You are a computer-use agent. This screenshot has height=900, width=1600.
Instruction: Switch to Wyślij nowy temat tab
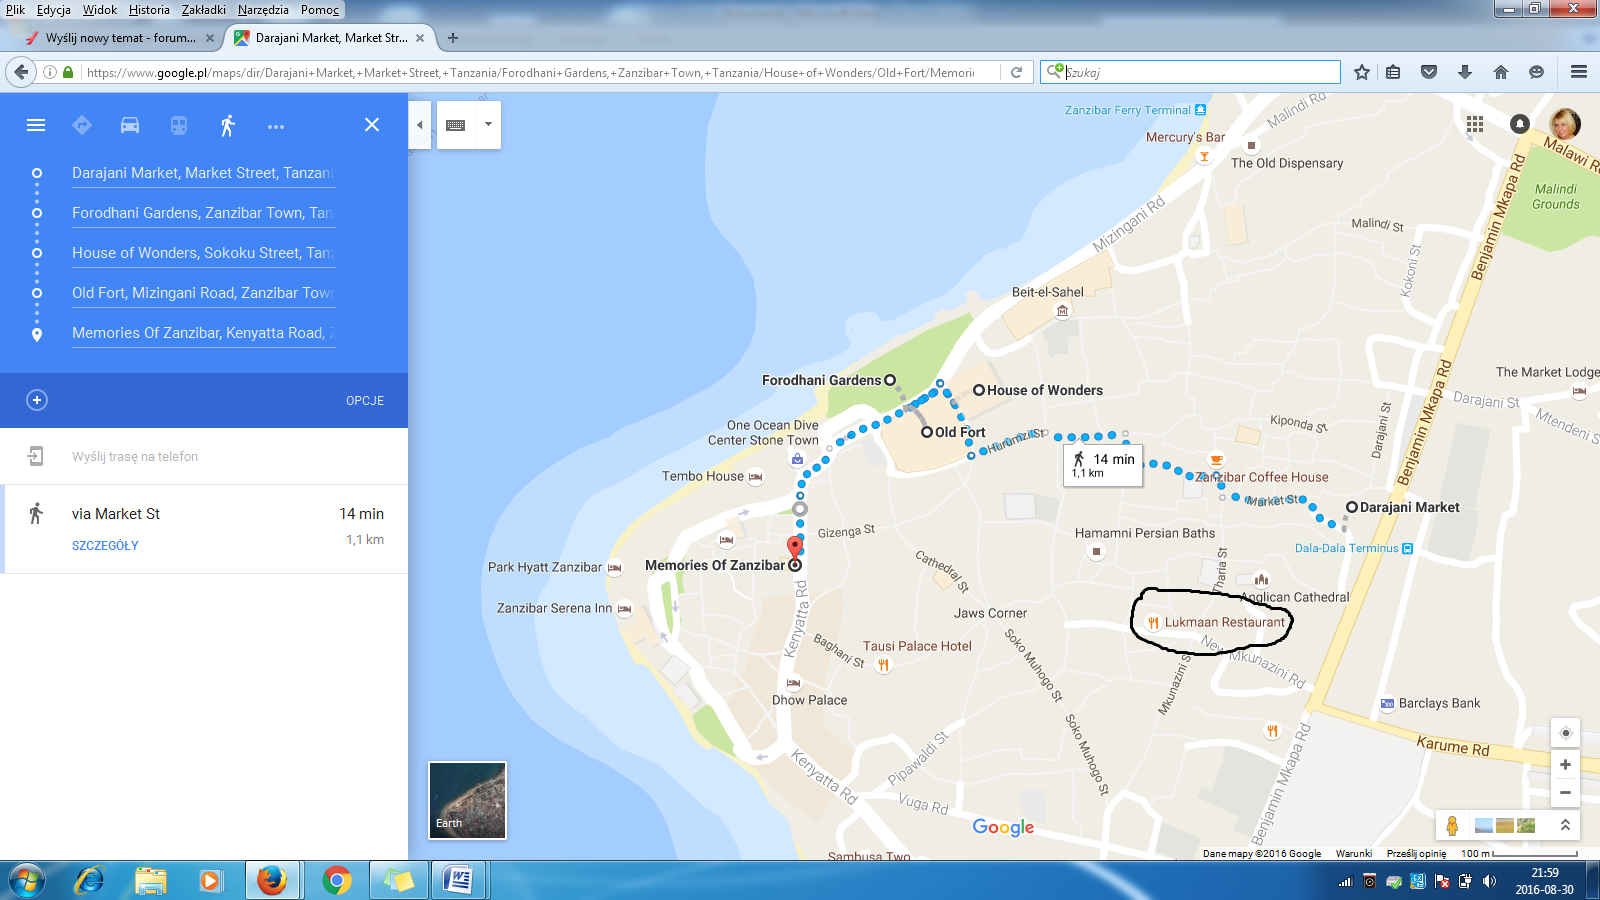(118, 38)
